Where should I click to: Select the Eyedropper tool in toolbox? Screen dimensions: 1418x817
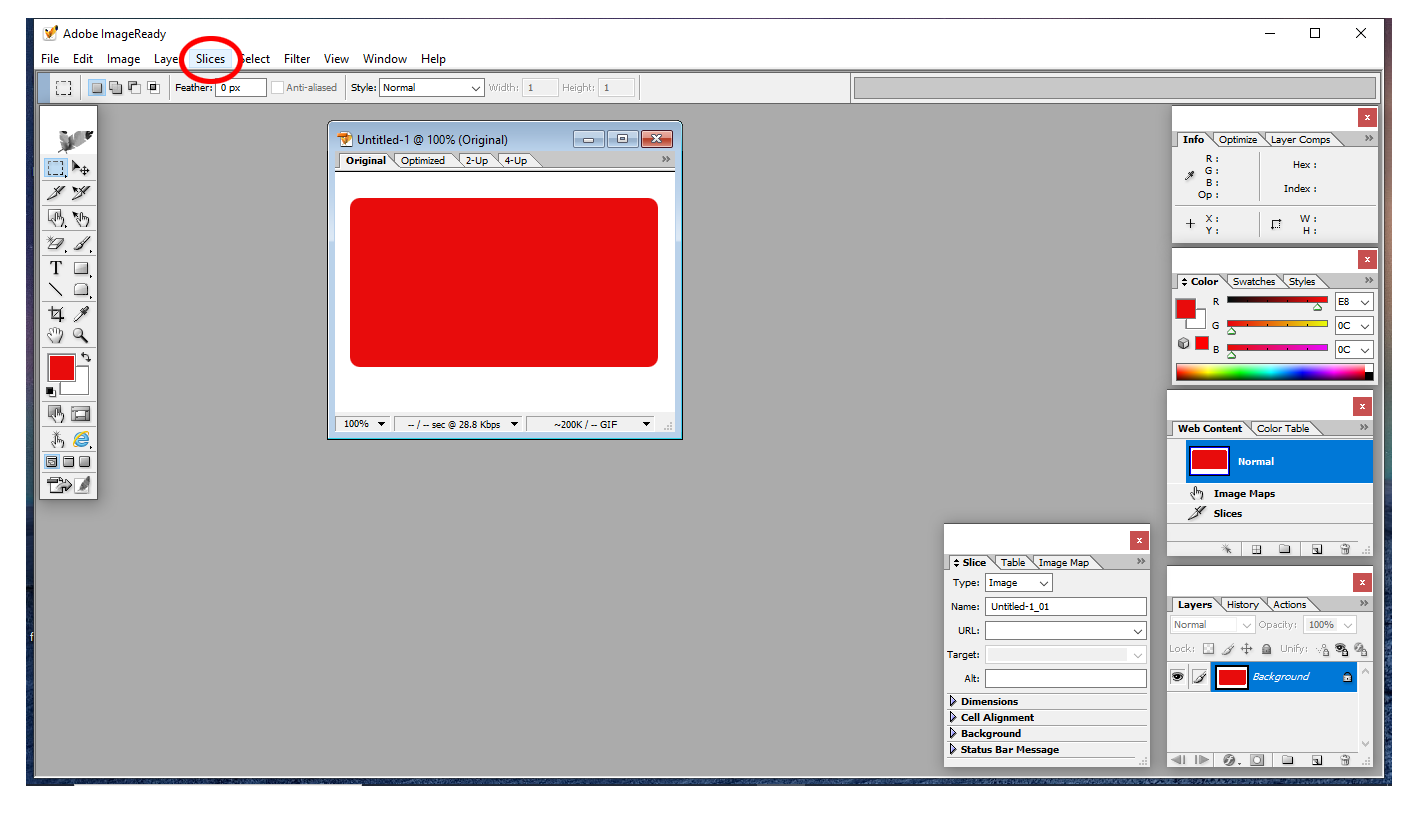81,314
